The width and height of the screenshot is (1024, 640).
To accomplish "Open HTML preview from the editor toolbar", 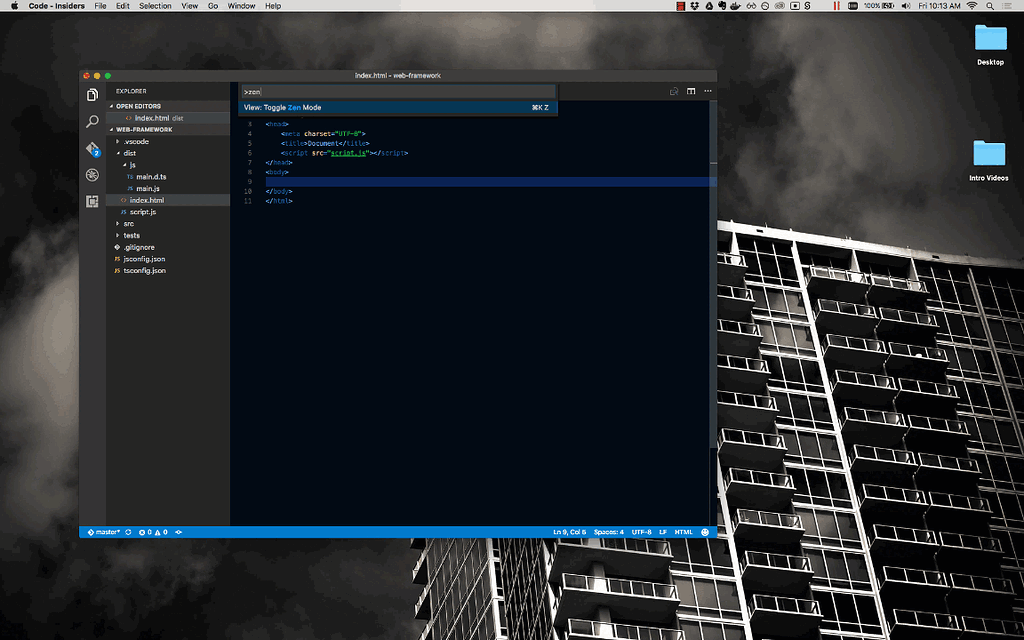I will click(674, 91).
